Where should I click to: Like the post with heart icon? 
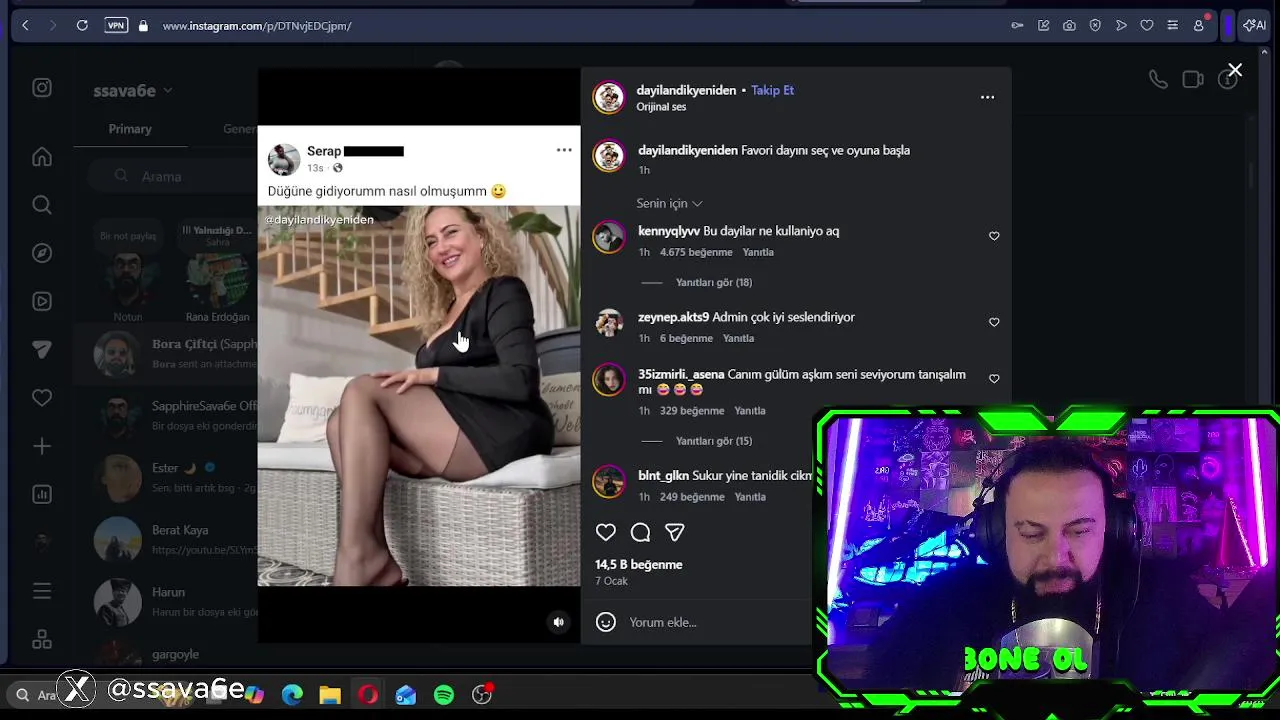pos(606,532)
